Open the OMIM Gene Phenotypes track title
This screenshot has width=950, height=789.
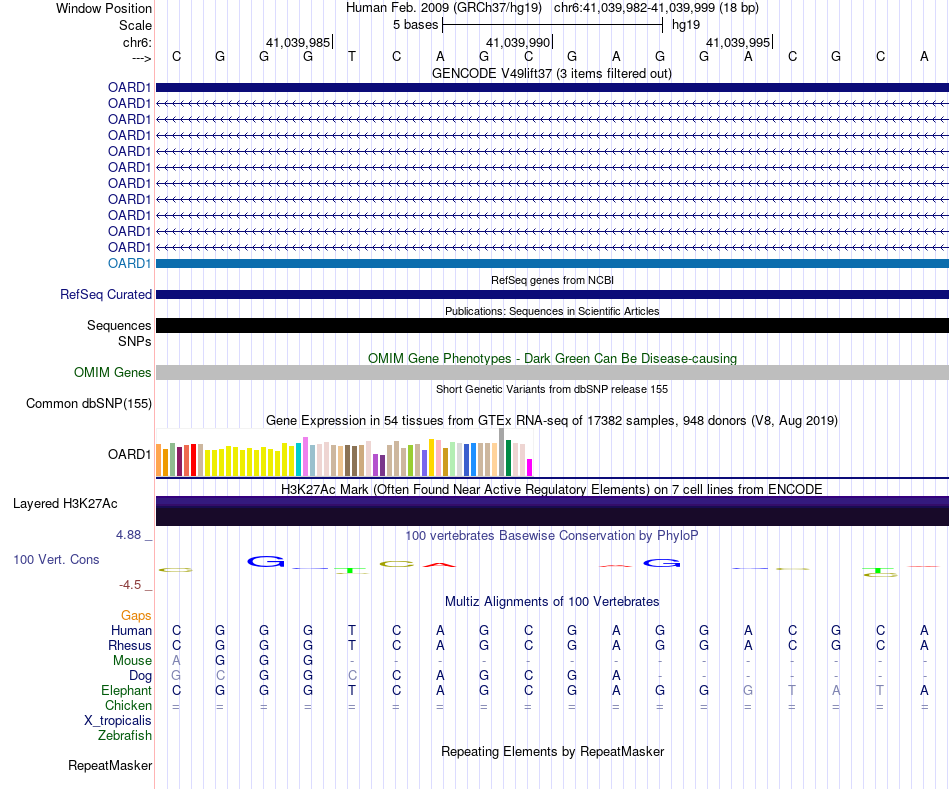point(552,358)
